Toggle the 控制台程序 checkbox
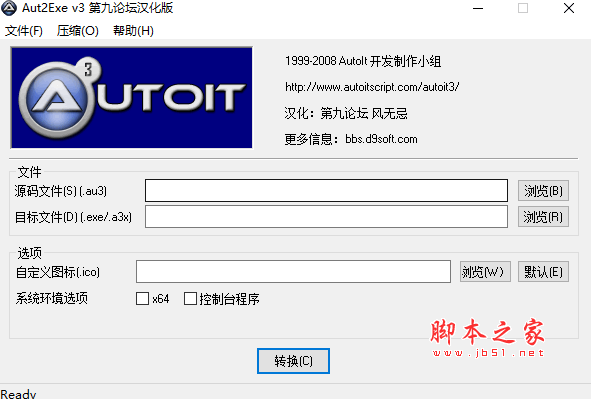591x399 pixels. (190, 299)
